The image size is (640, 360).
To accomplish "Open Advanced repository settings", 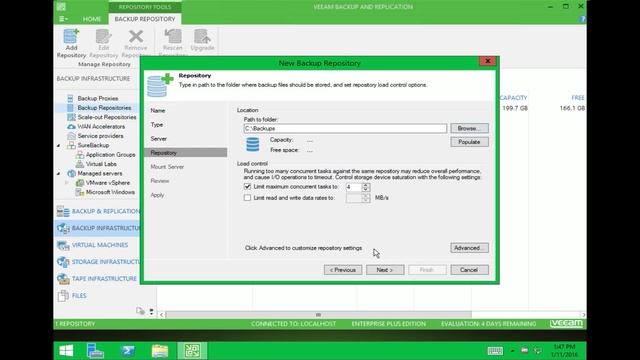I will point(469,248).
